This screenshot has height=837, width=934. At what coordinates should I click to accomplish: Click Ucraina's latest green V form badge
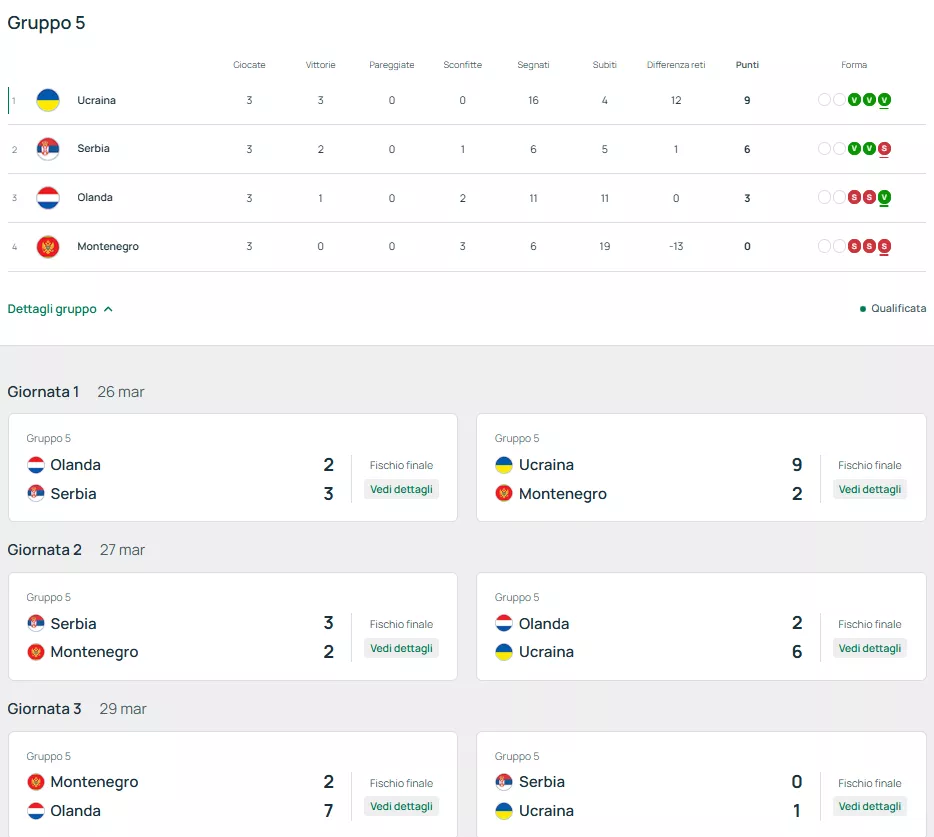885,100
